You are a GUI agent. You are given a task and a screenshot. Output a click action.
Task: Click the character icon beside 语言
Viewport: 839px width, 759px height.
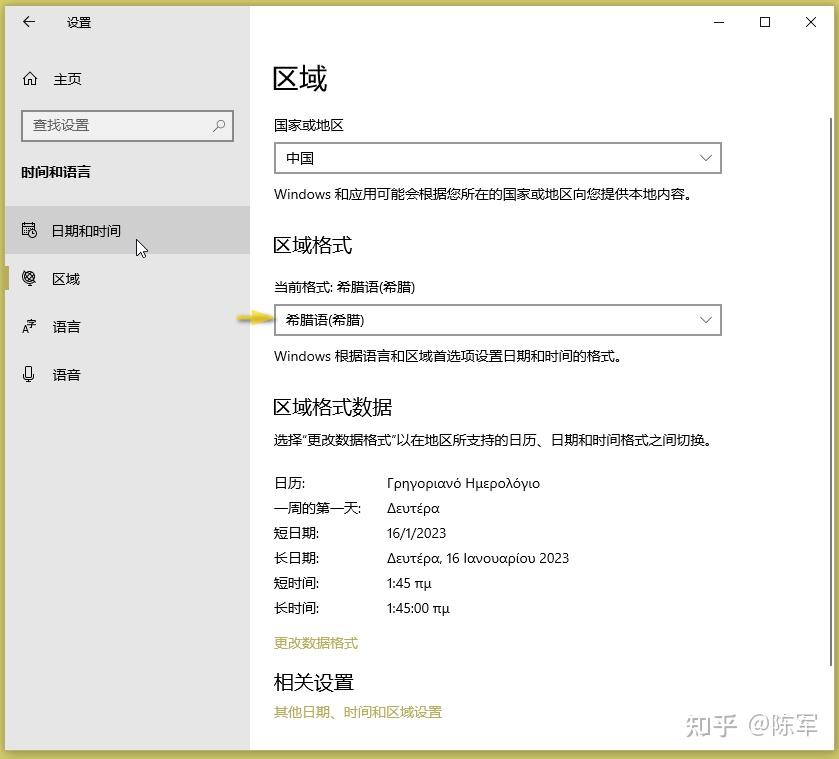tap(28, 326)
